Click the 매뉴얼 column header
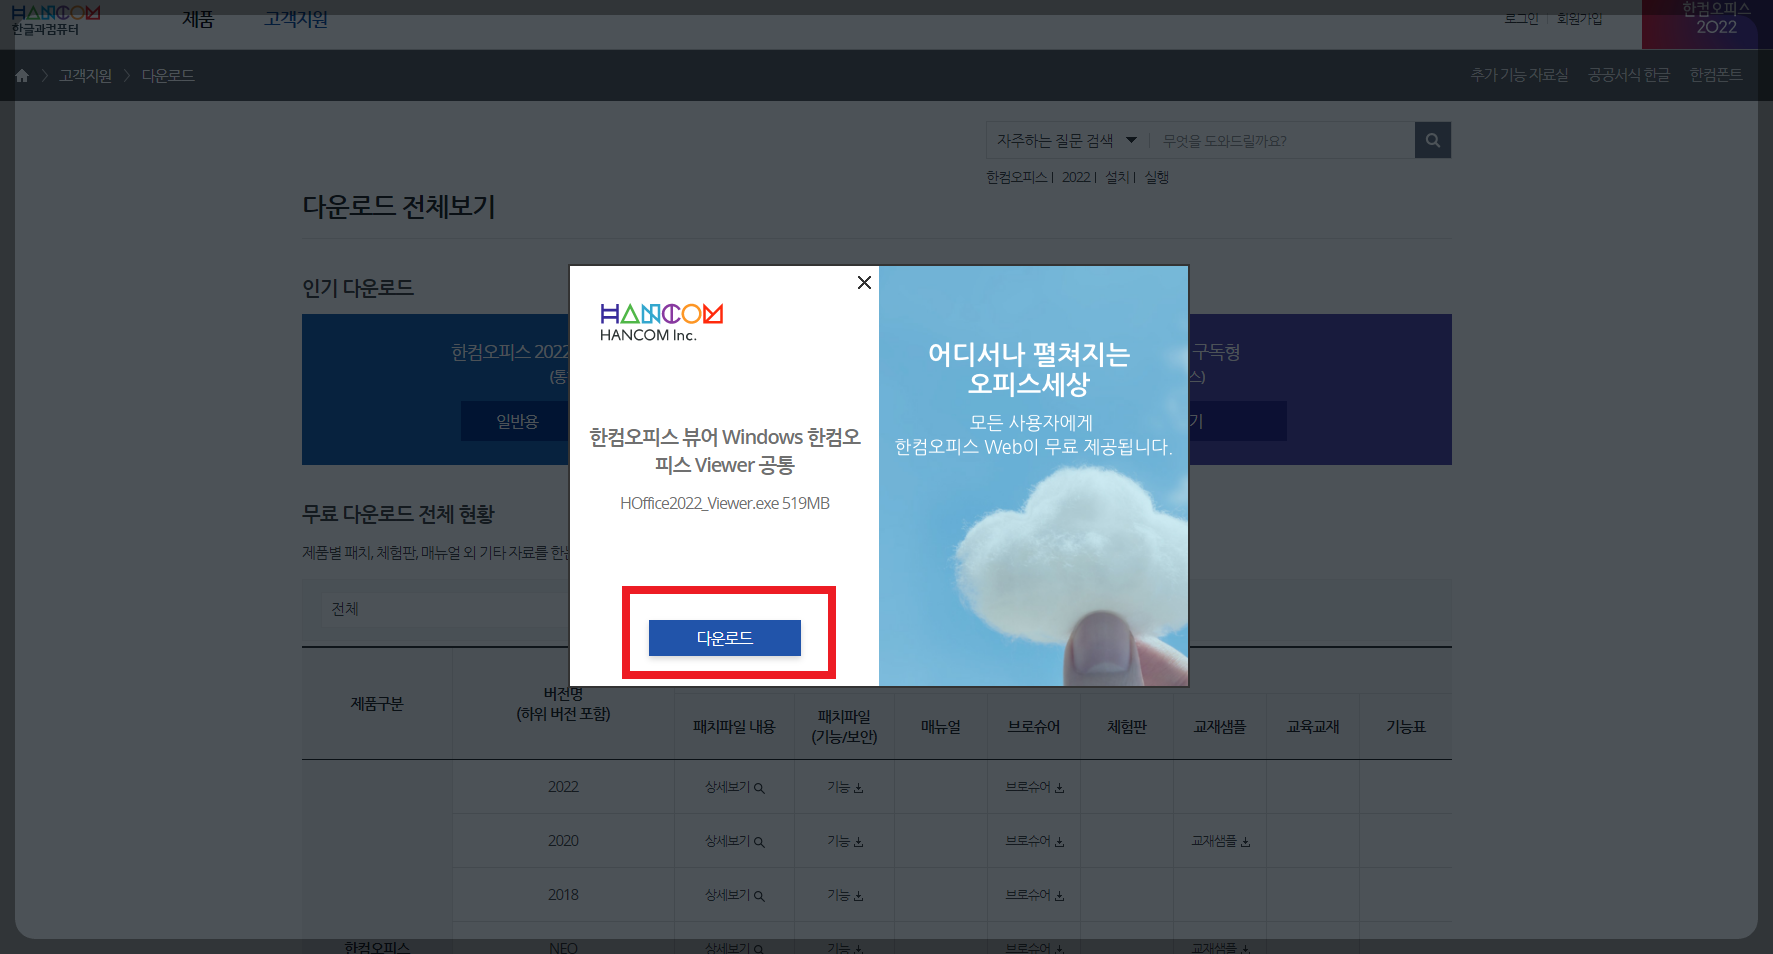This screenshot has height=954, width=1773. click(x=941, y=727)
